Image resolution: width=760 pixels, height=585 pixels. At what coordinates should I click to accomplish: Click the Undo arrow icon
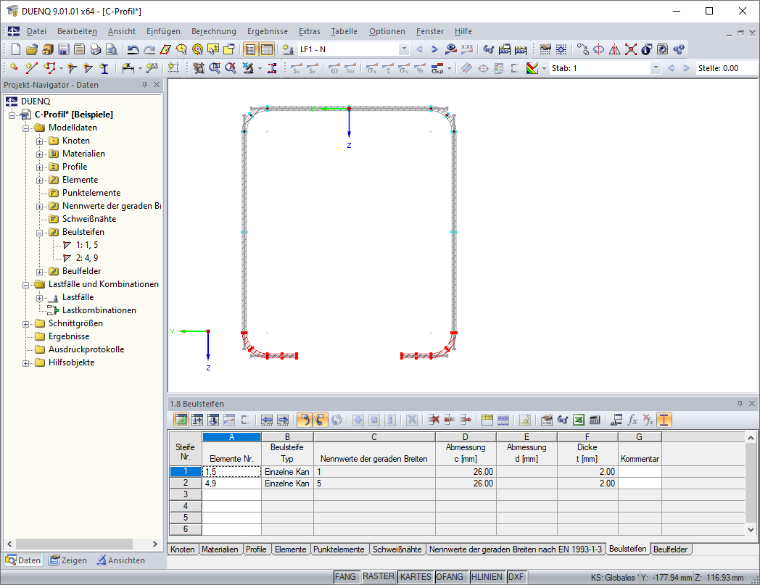[133, 49]
